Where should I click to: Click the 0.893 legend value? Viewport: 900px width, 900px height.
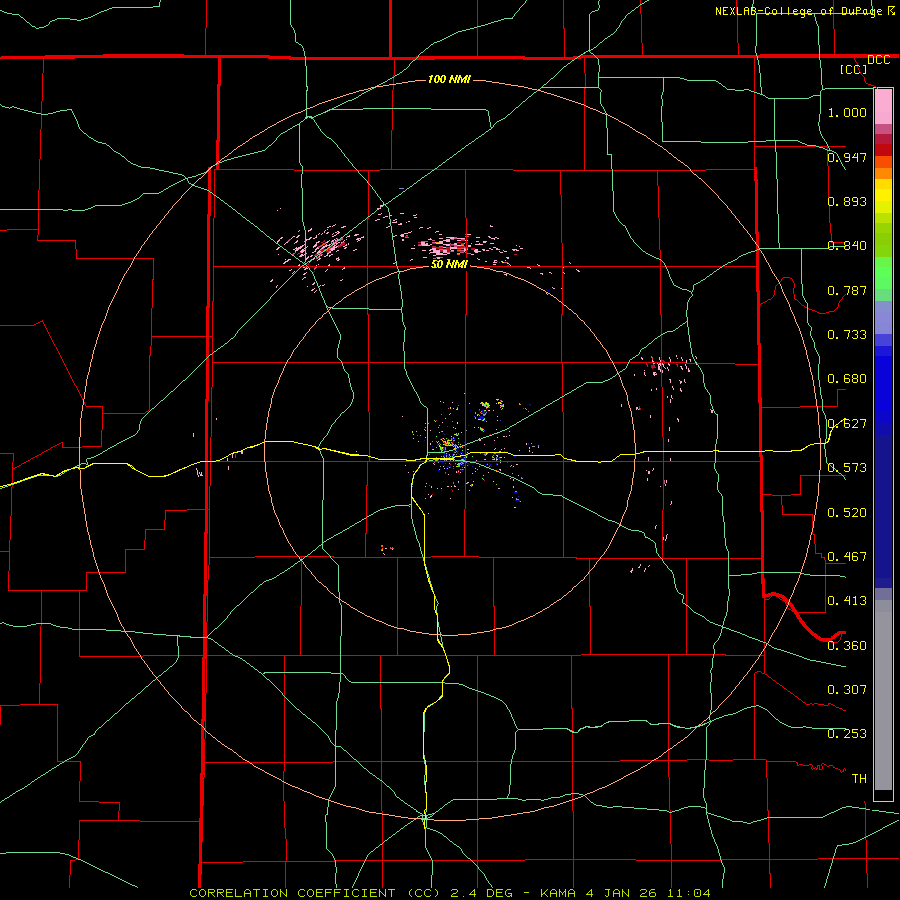[x=847, y=201]
